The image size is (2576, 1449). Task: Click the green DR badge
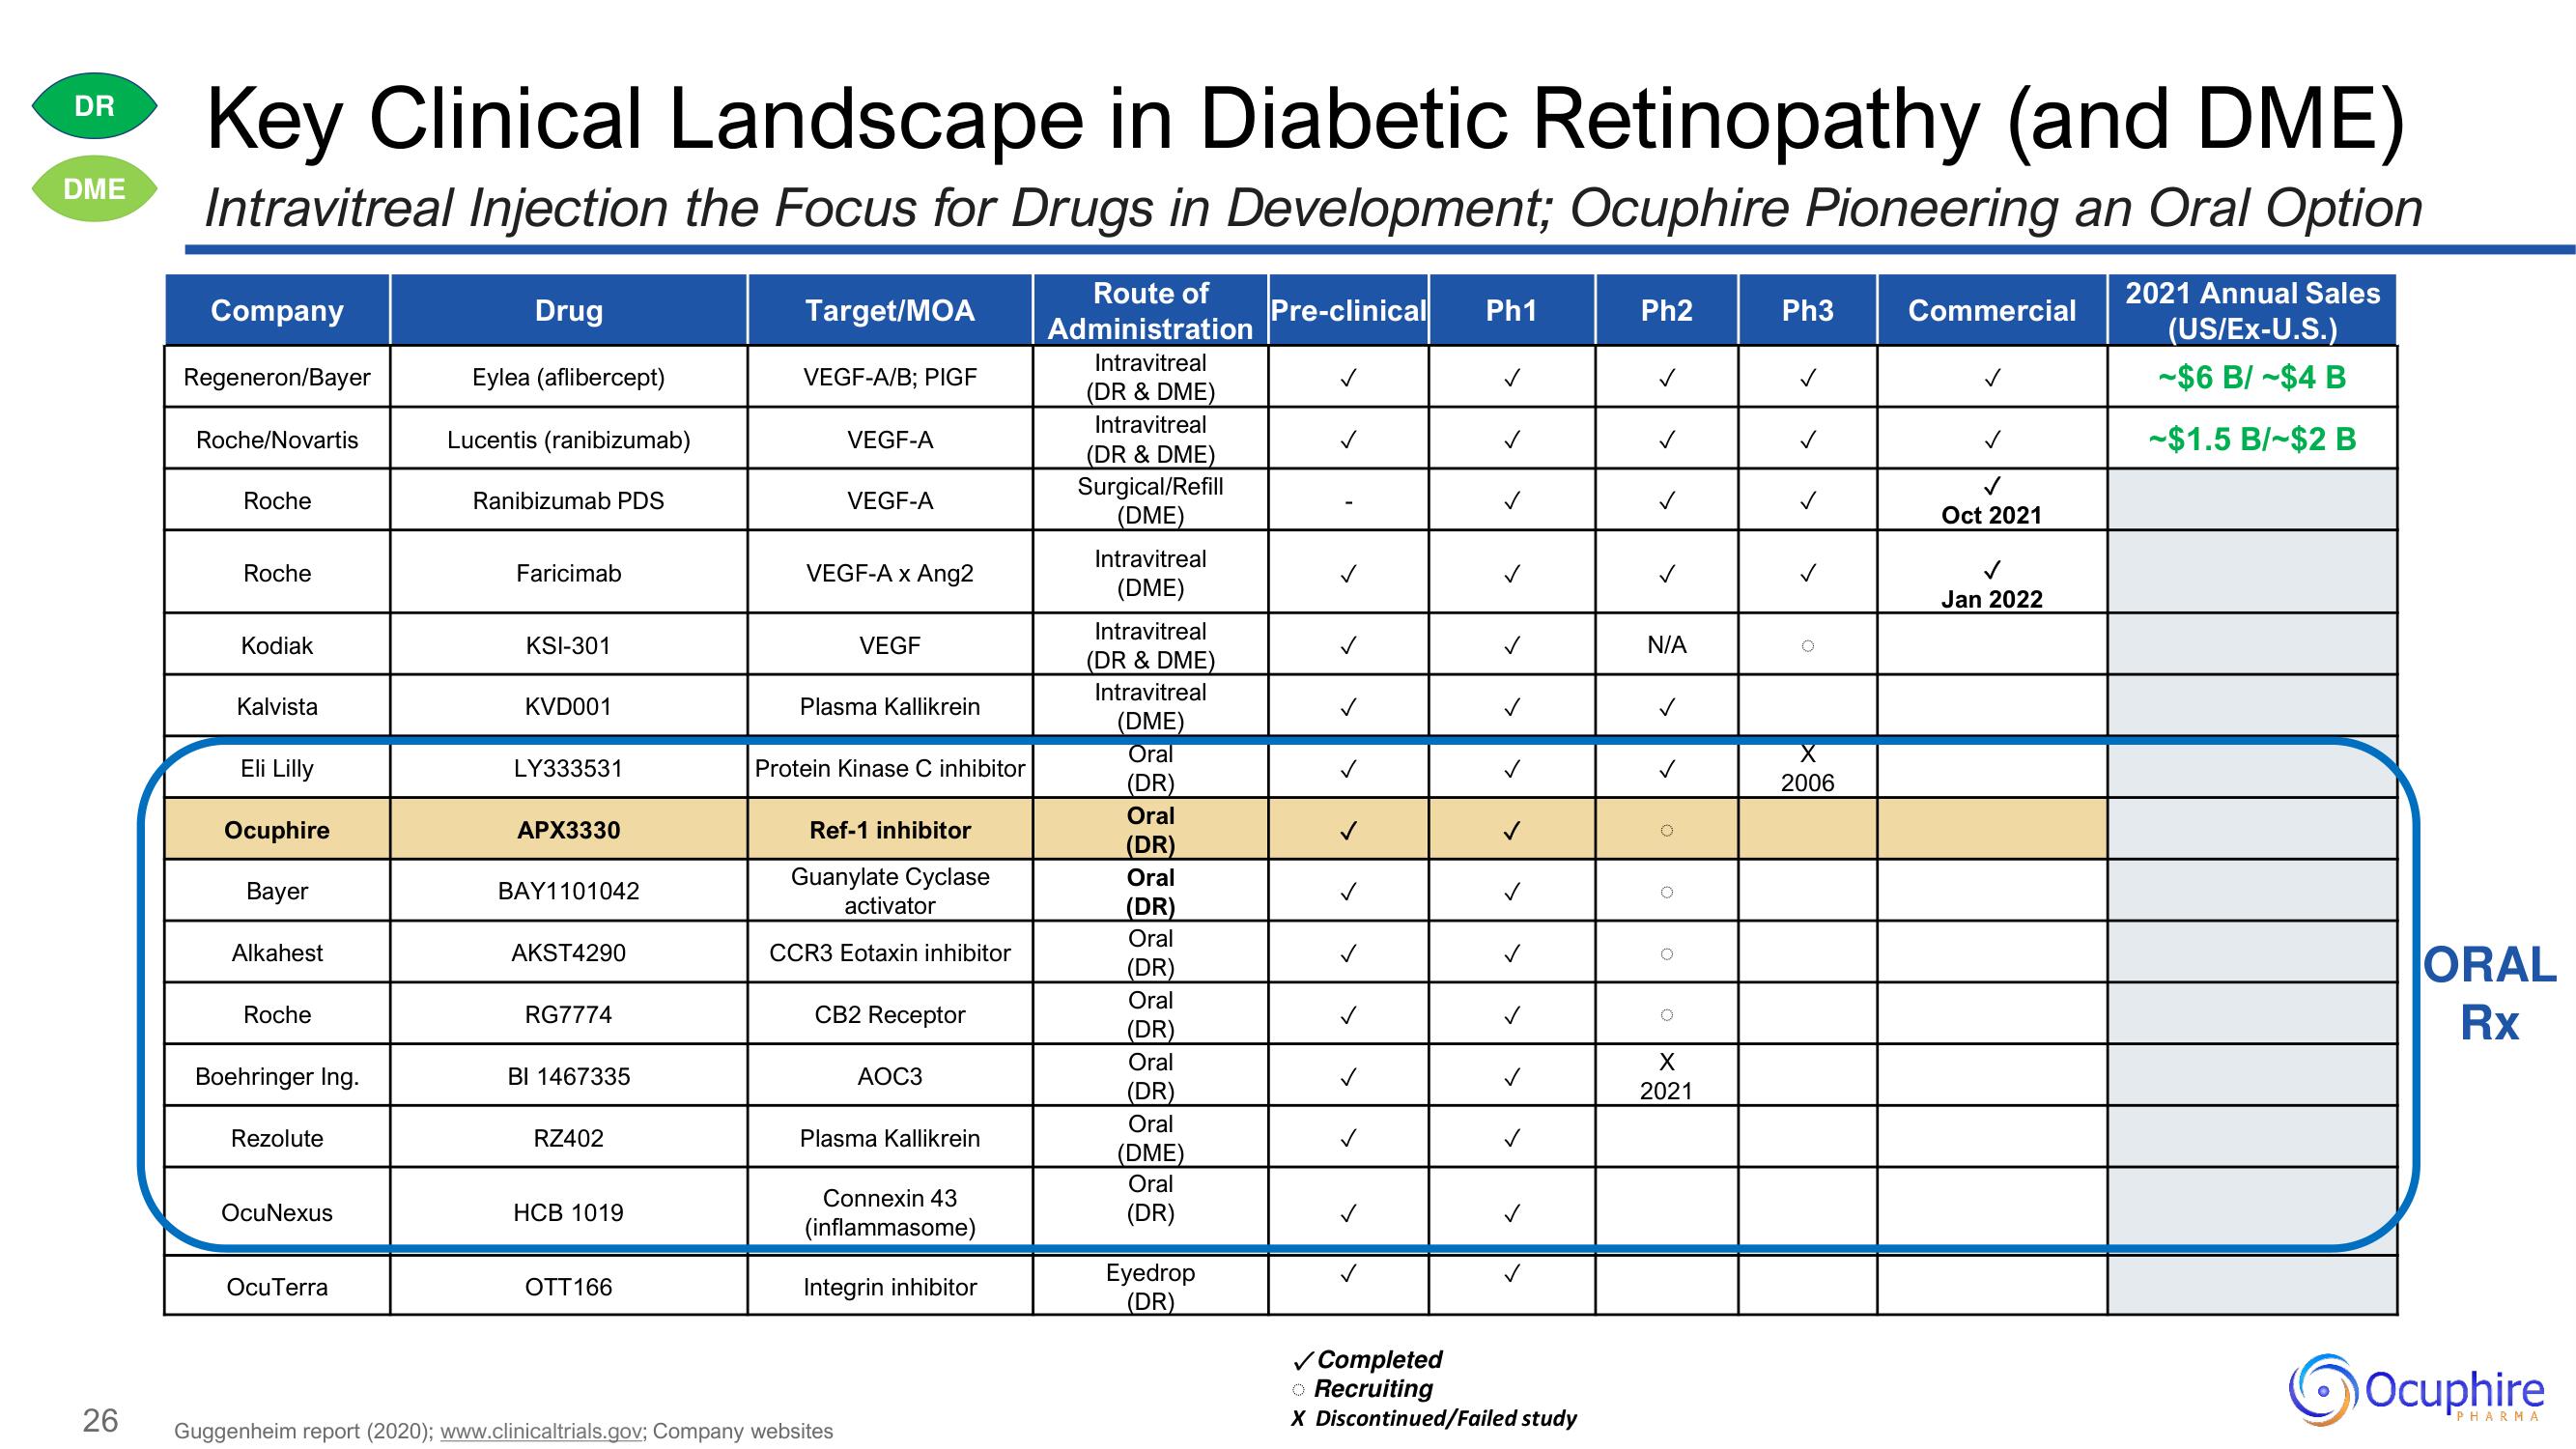tap(94, 106)
